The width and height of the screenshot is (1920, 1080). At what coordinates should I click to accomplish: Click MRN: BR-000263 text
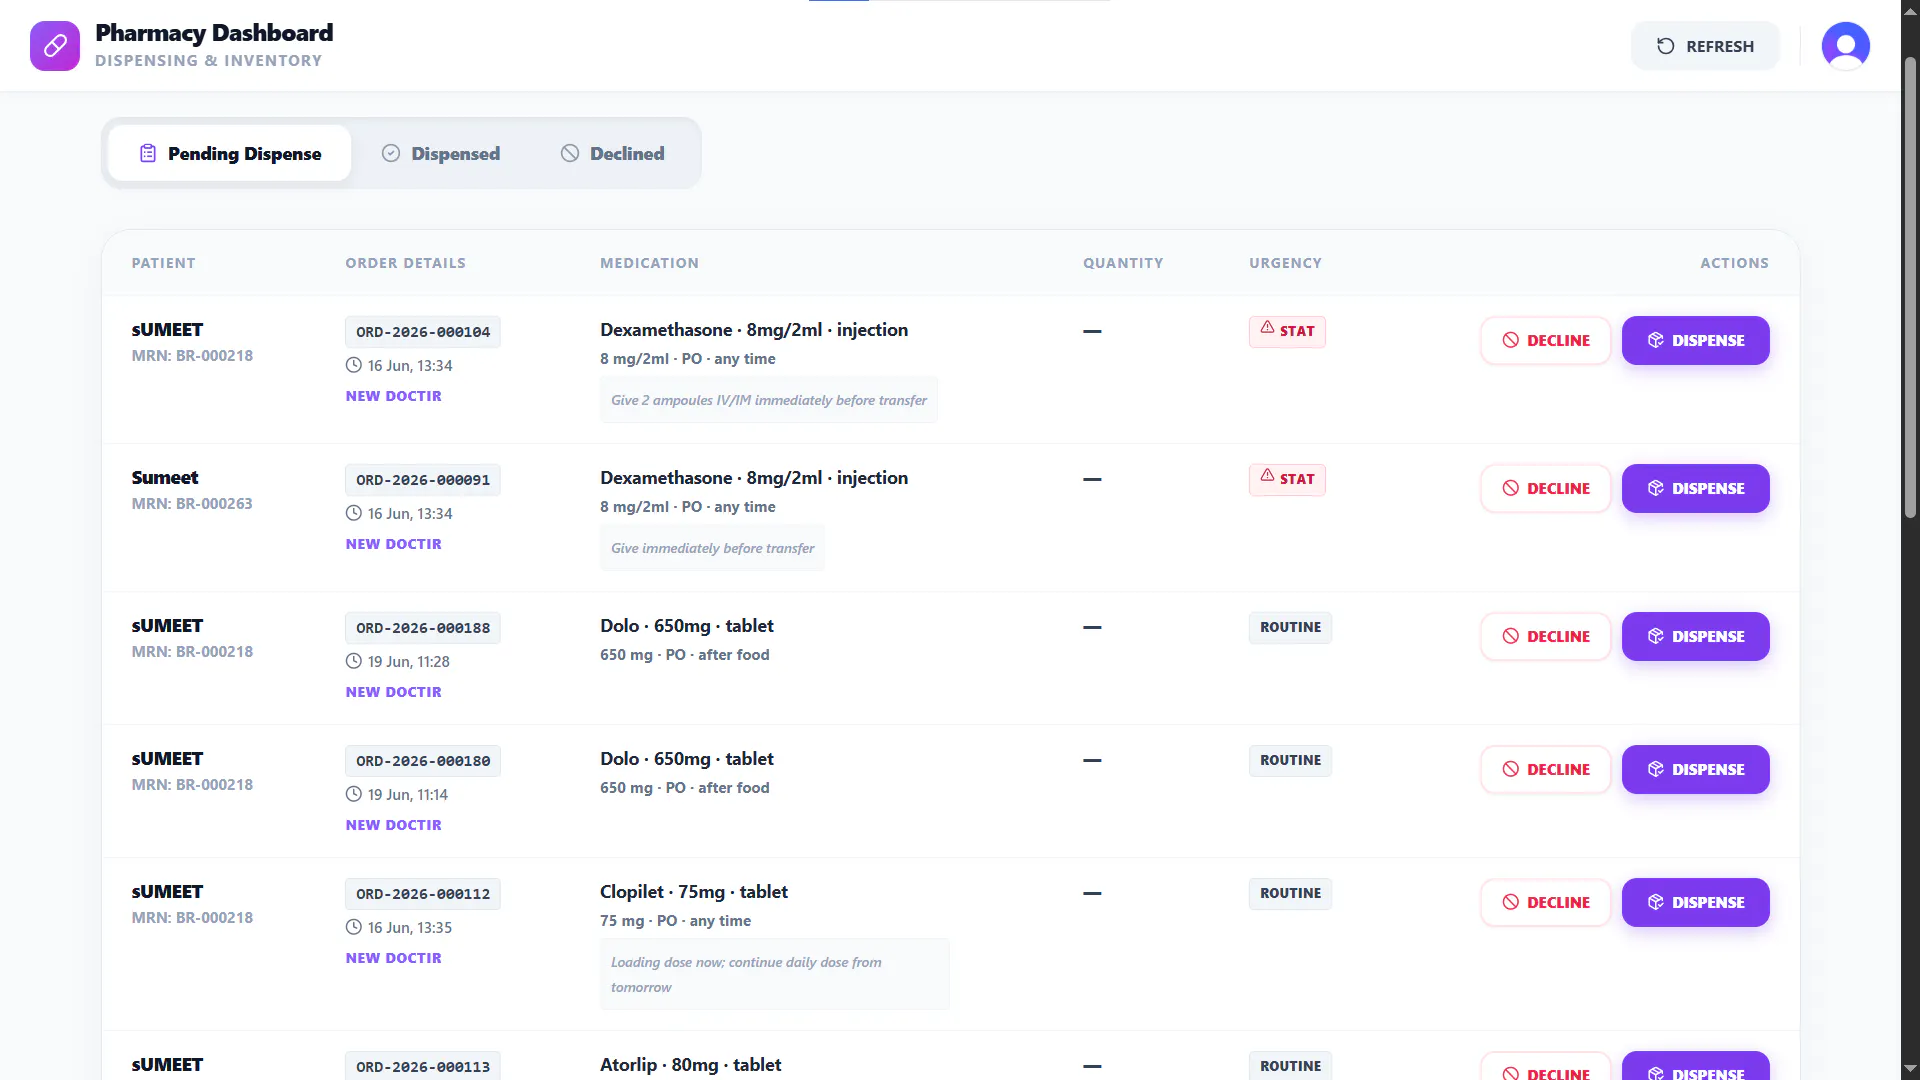(x=192, y=504)
